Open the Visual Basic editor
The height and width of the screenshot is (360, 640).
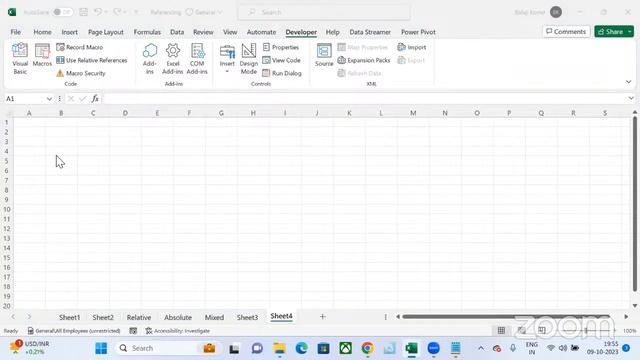(x=20, y=59)
